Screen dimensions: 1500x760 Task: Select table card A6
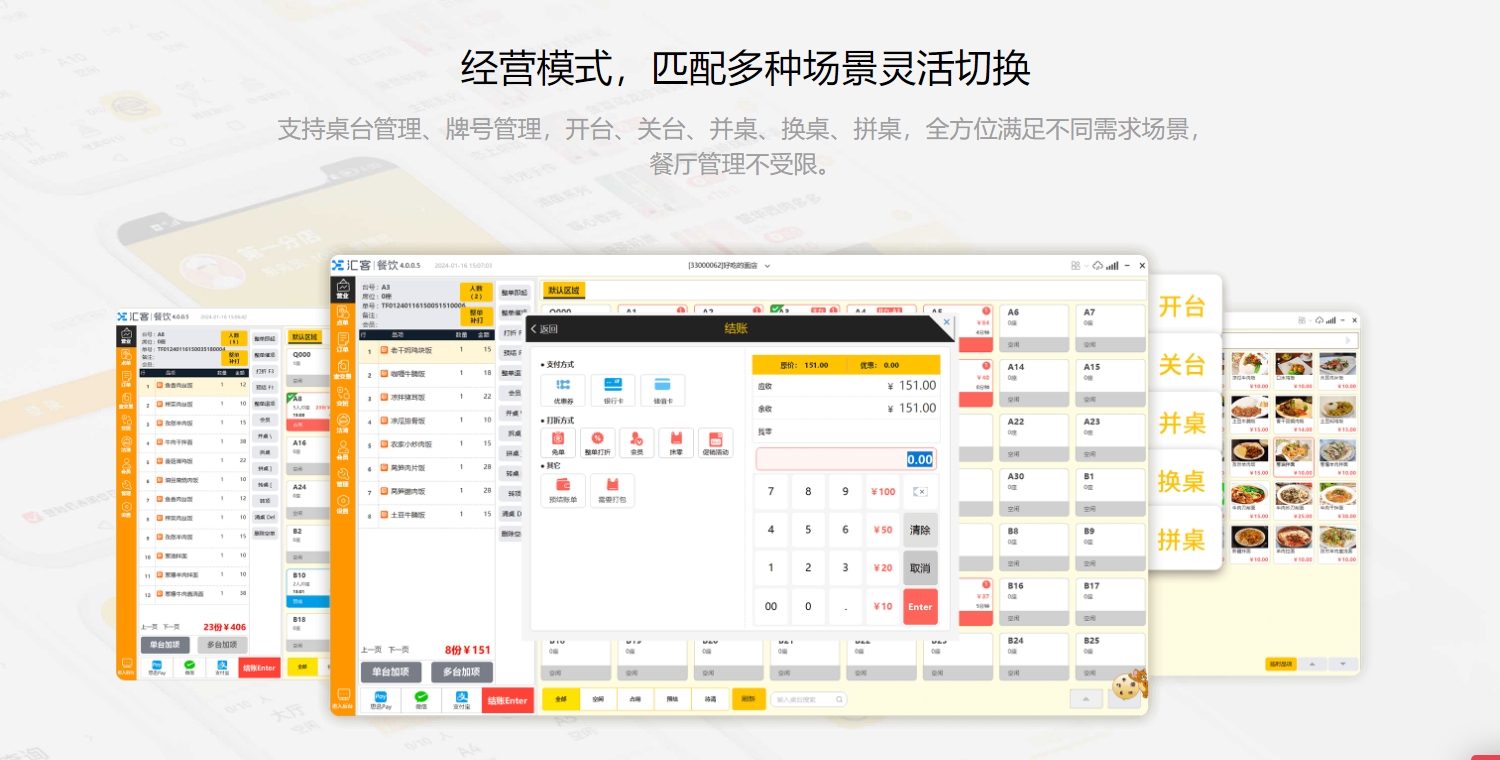[x=1034, y=327]
